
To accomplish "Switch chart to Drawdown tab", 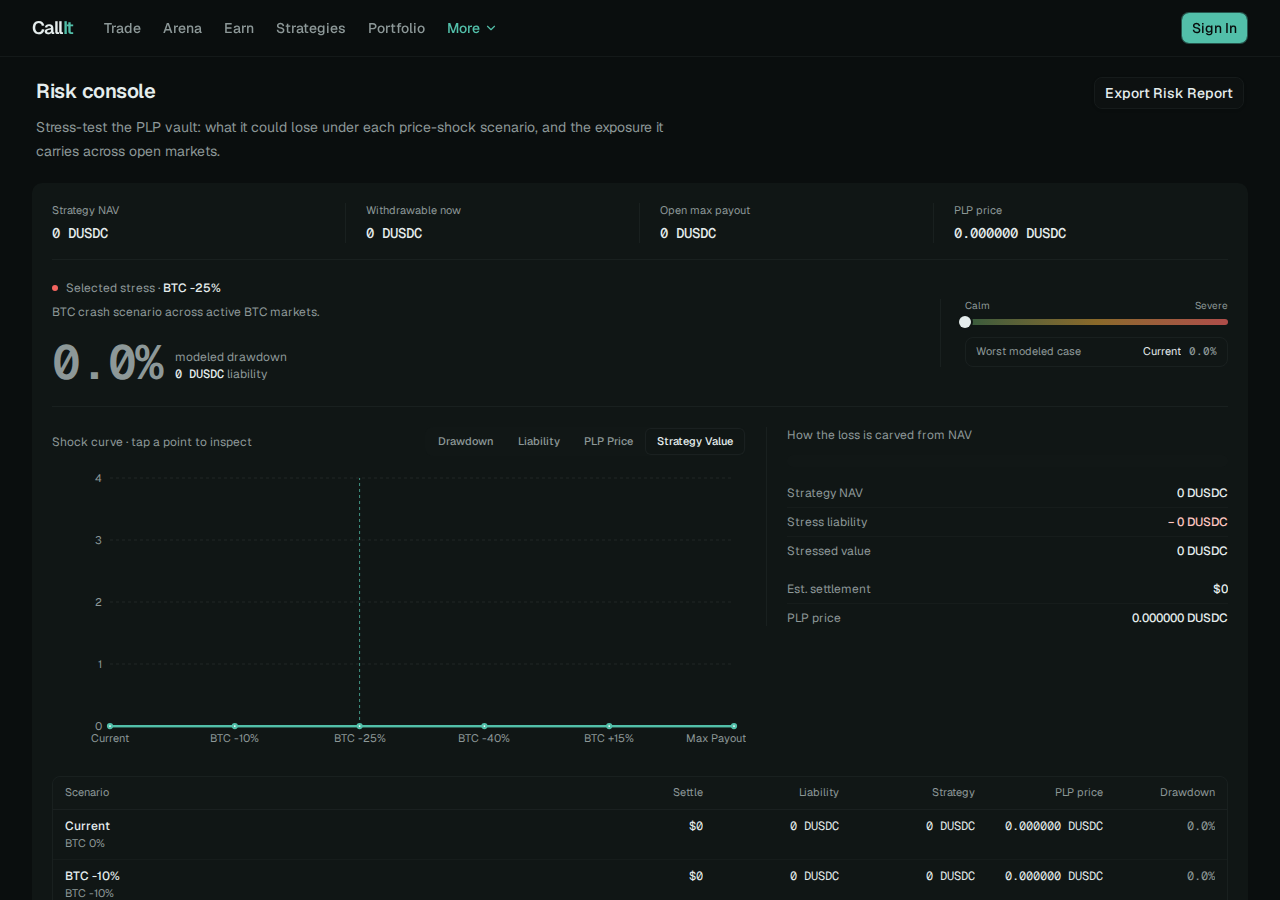I will pyautogui.click(x=466, y=441).
